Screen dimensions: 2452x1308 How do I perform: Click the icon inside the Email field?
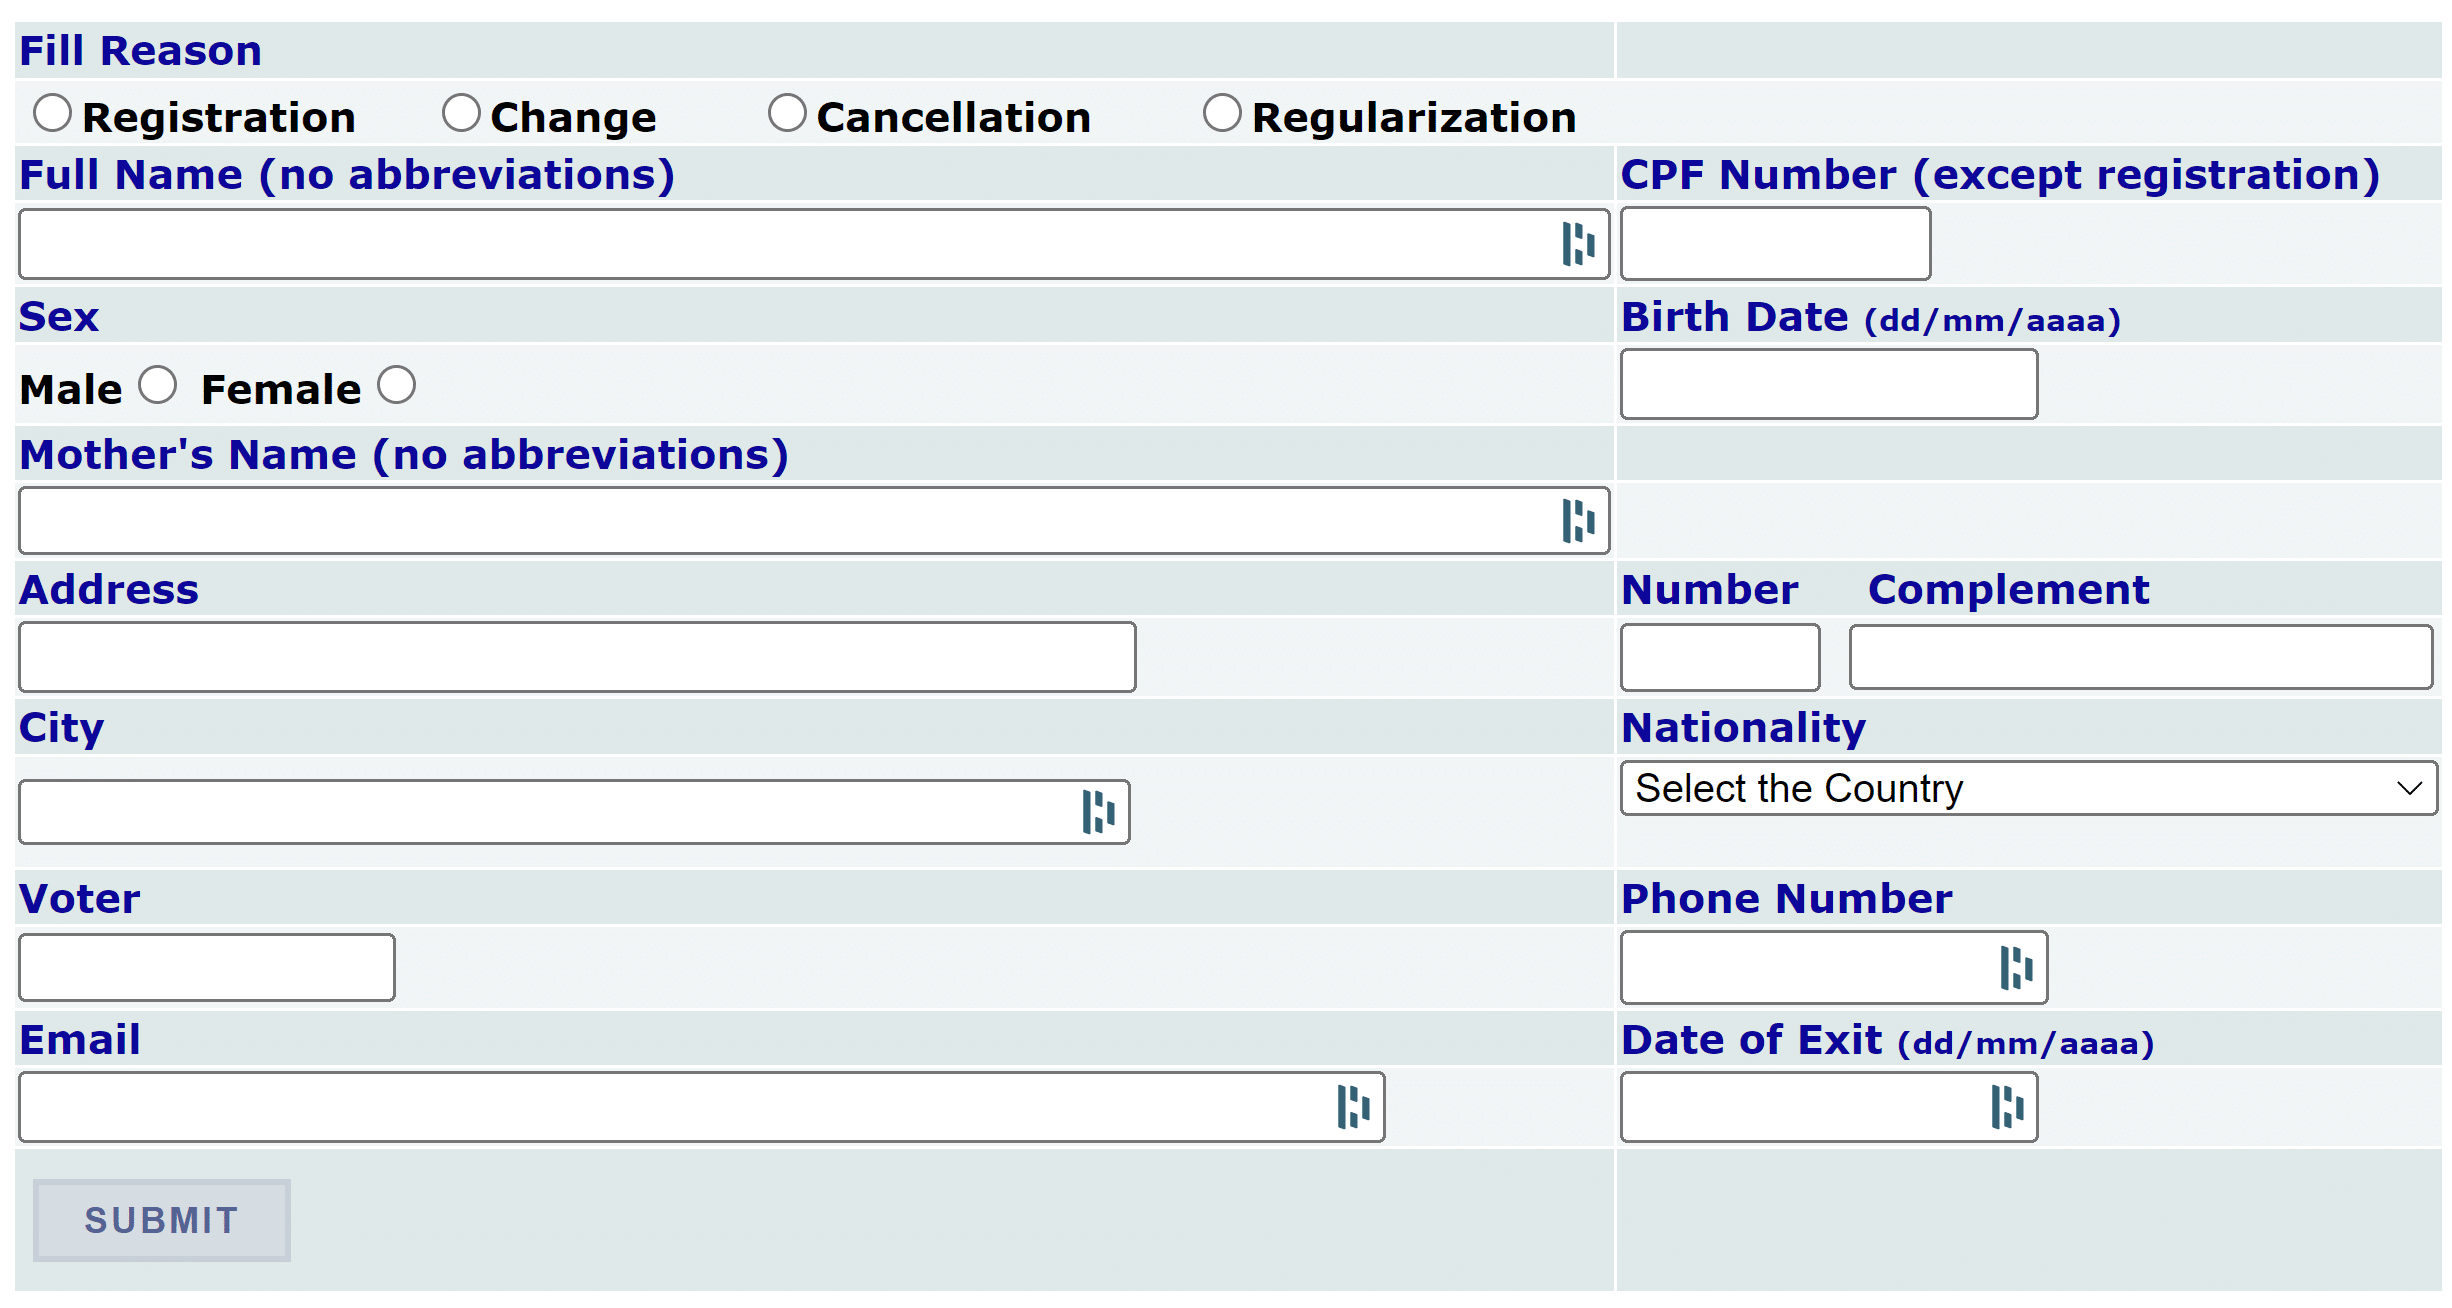(1353, 1106)
